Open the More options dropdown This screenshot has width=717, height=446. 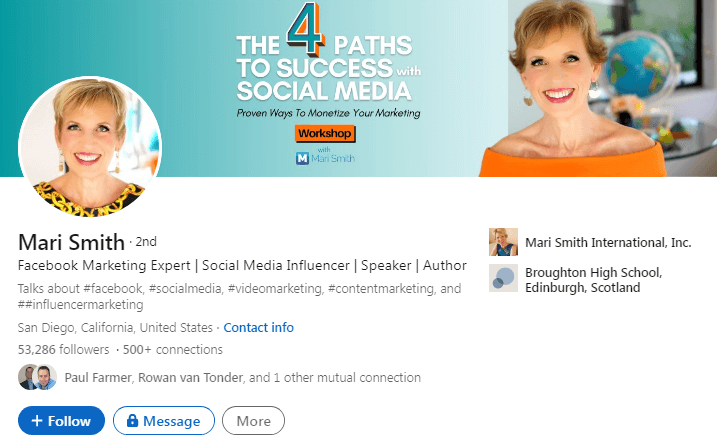pyautogui.click(x=253, y=420)
